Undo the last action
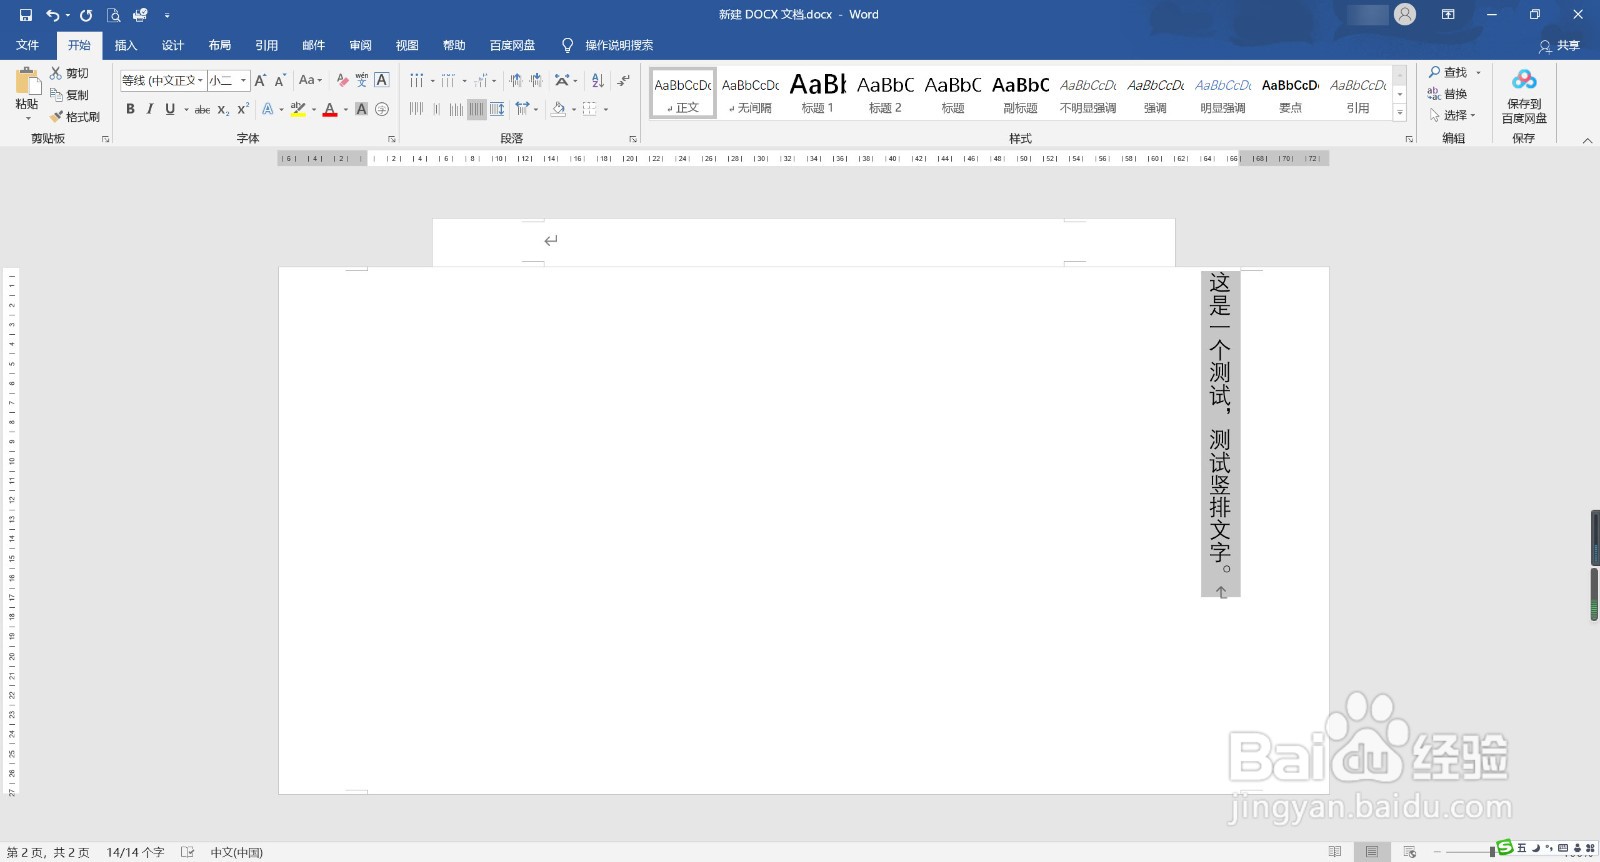Screen dimensions: 1600x862 (52, 15)
